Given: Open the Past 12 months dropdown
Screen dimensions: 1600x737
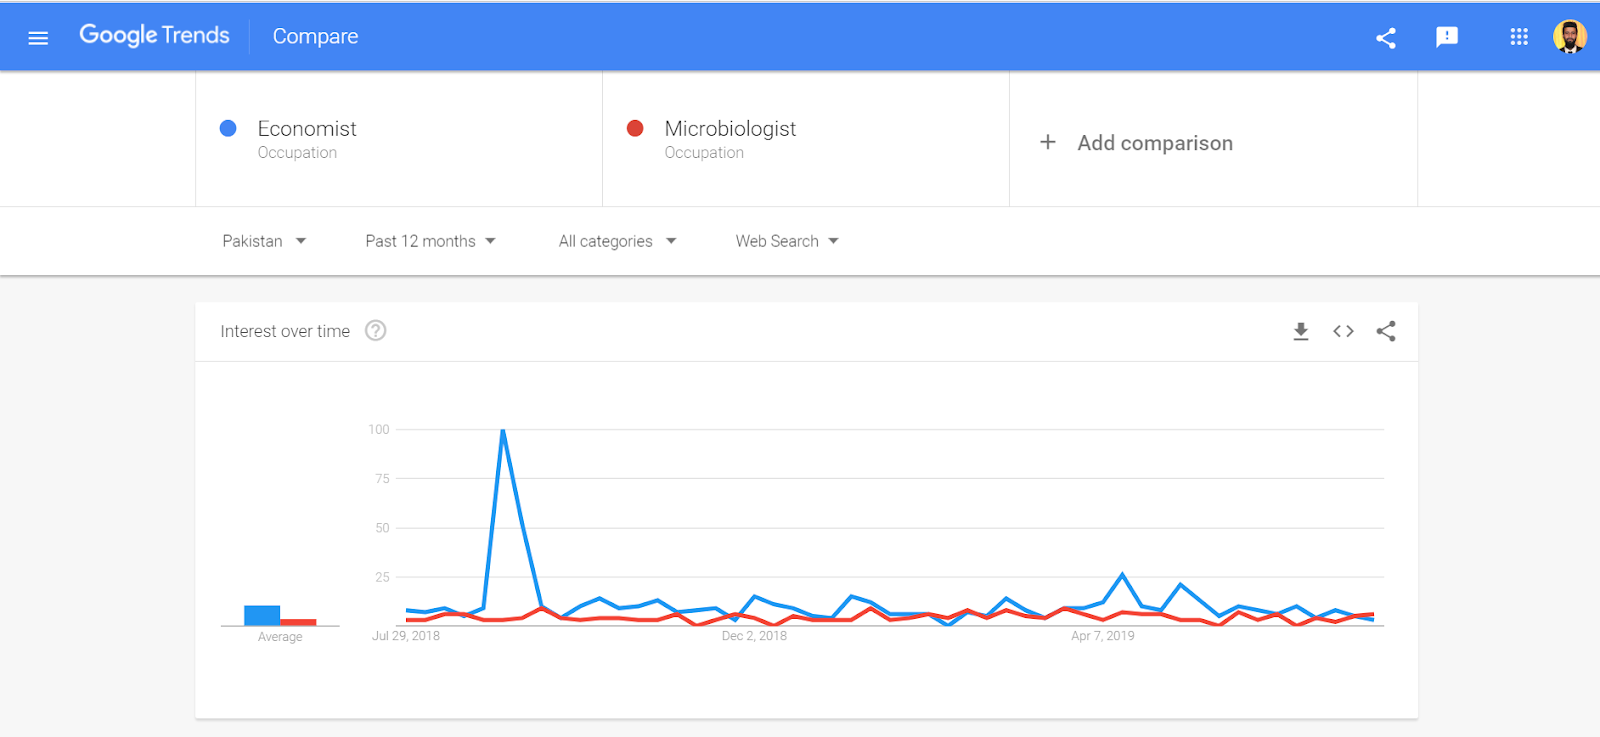Looking at the screenshot, I should click(x=430, y=241).
